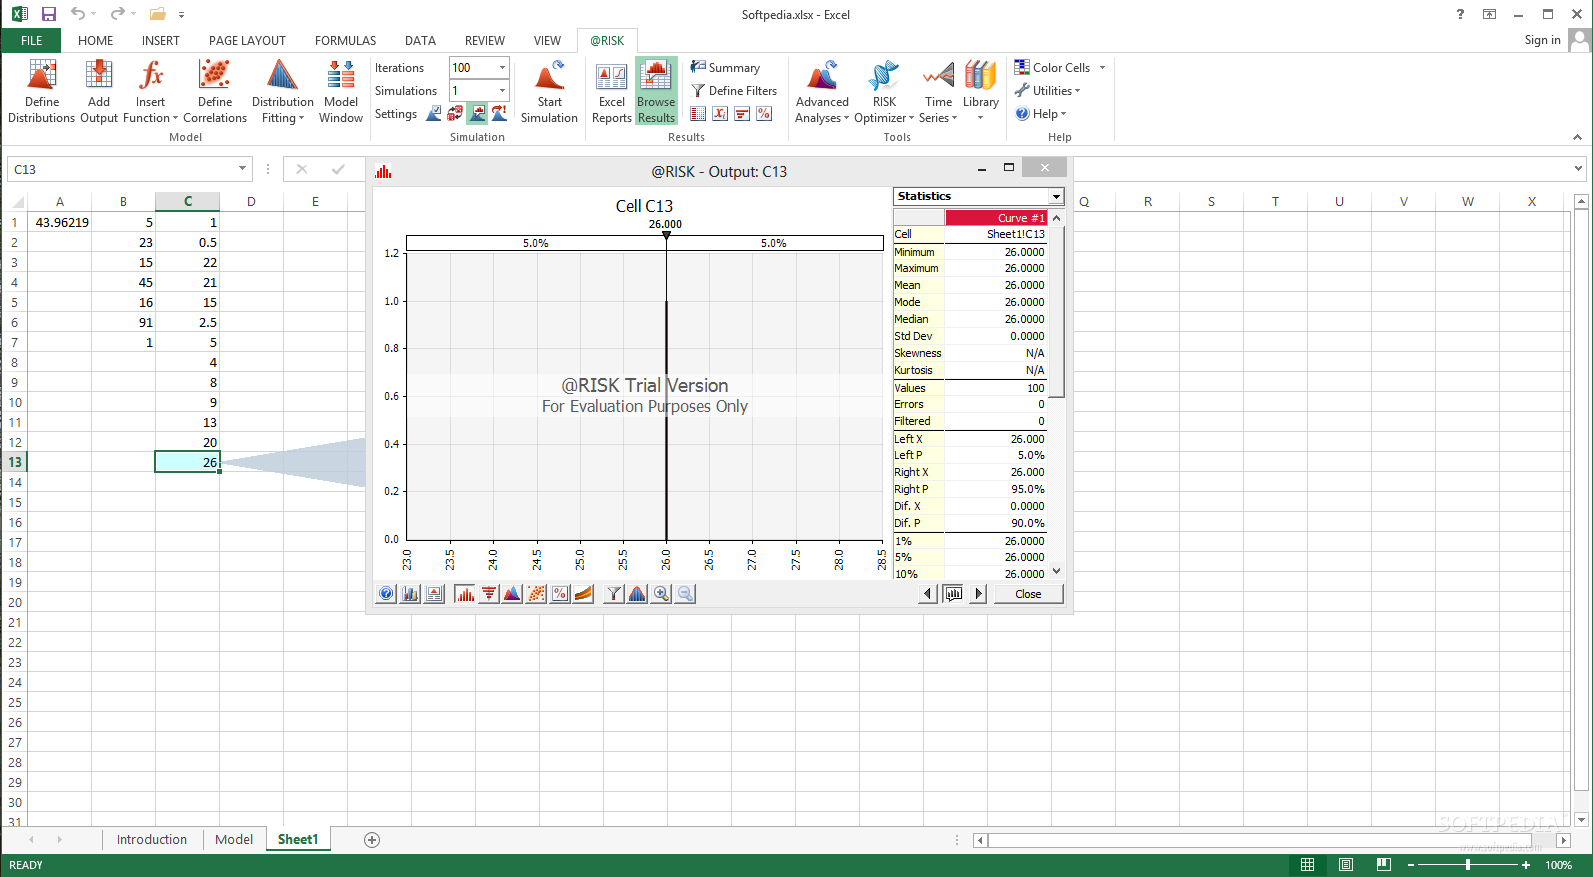Open the Library tool
This screenshot has width=1593, height=877.
(x=981, y=91)
